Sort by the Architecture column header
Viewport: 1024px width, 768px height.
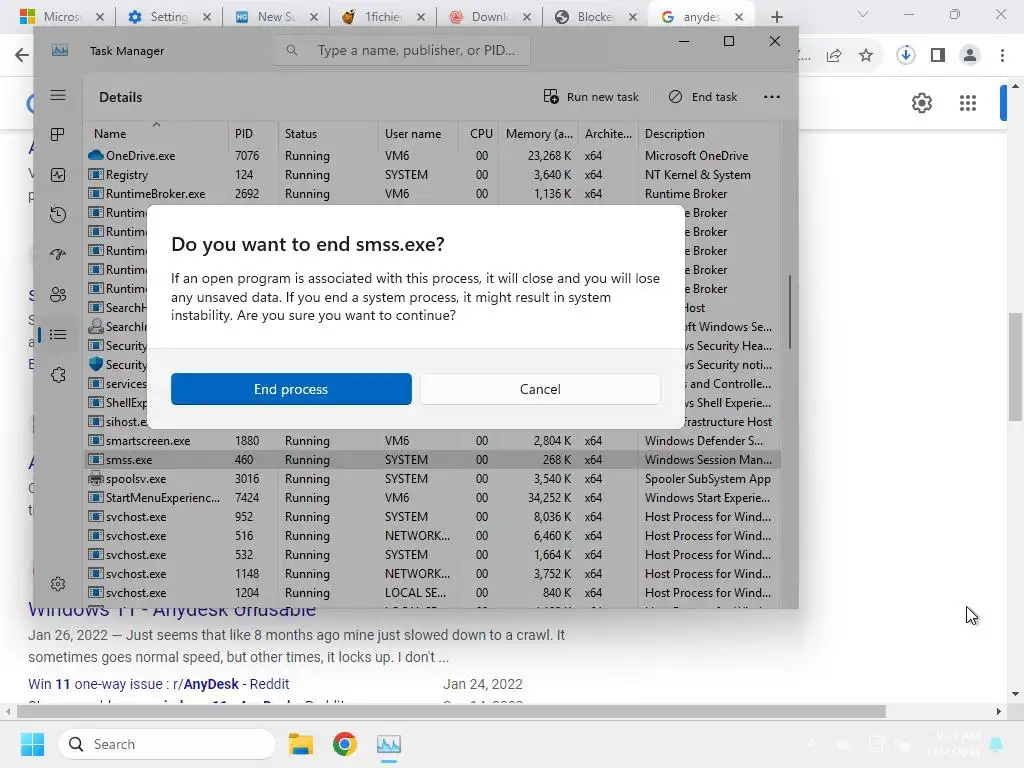[609, 134]
